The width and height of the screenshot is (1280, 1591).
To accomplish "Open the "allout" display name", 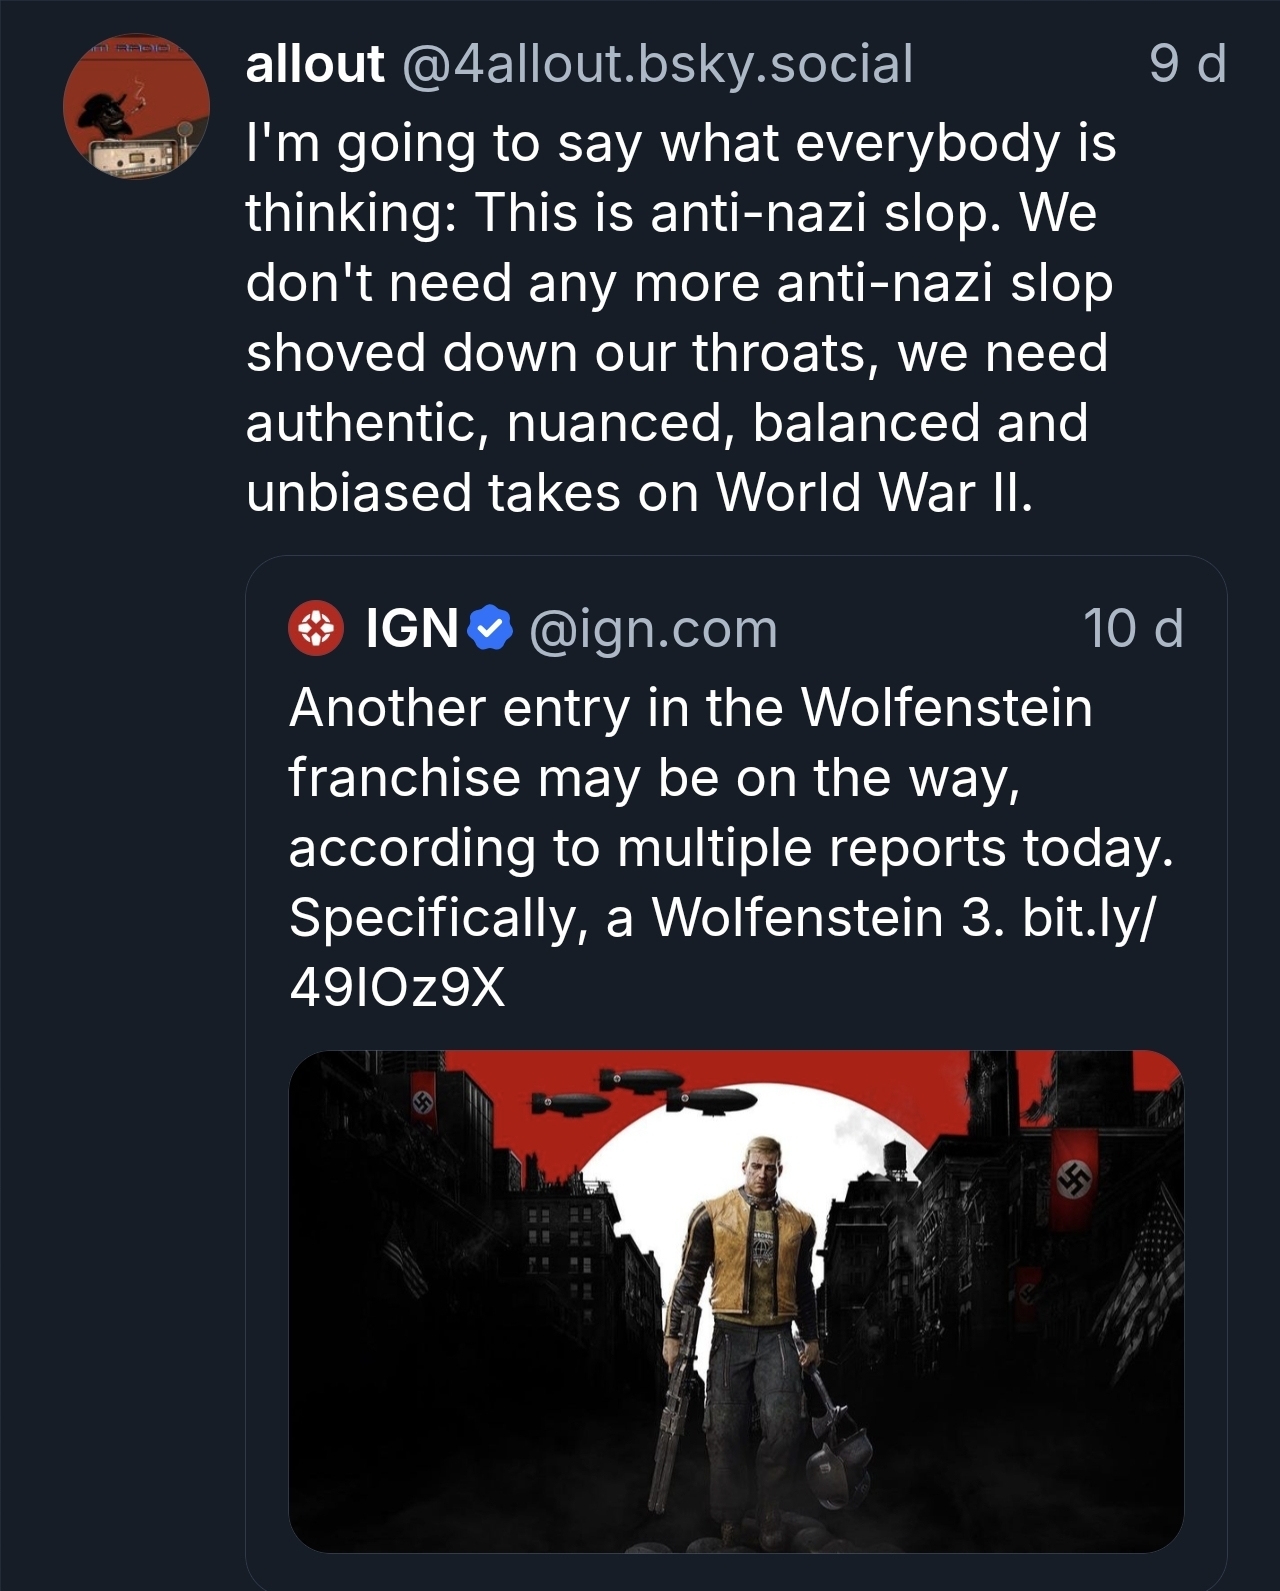I will click(x=314, y=65).
